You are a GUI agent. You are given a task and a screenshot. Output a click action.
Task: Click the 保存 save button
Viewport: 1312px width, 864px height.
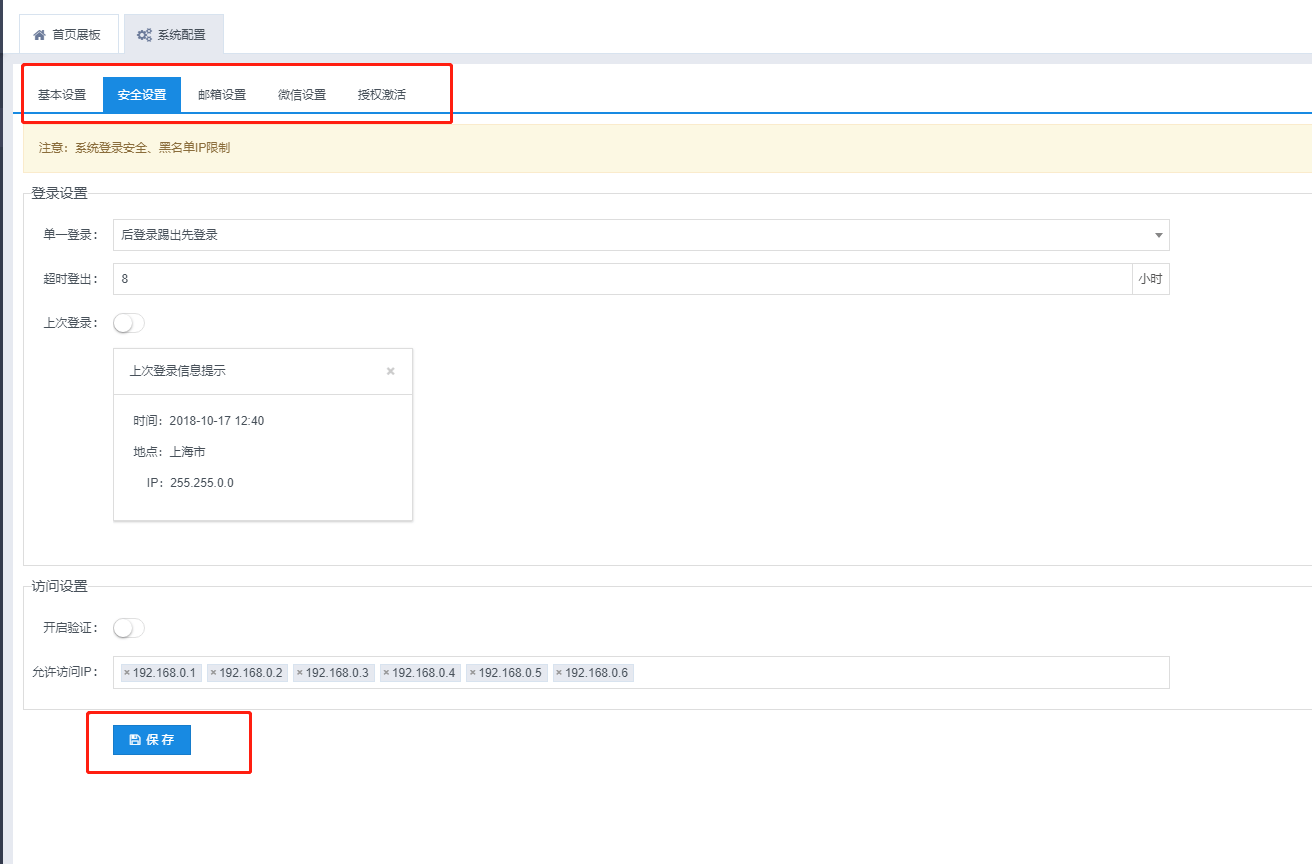point(152,740)
